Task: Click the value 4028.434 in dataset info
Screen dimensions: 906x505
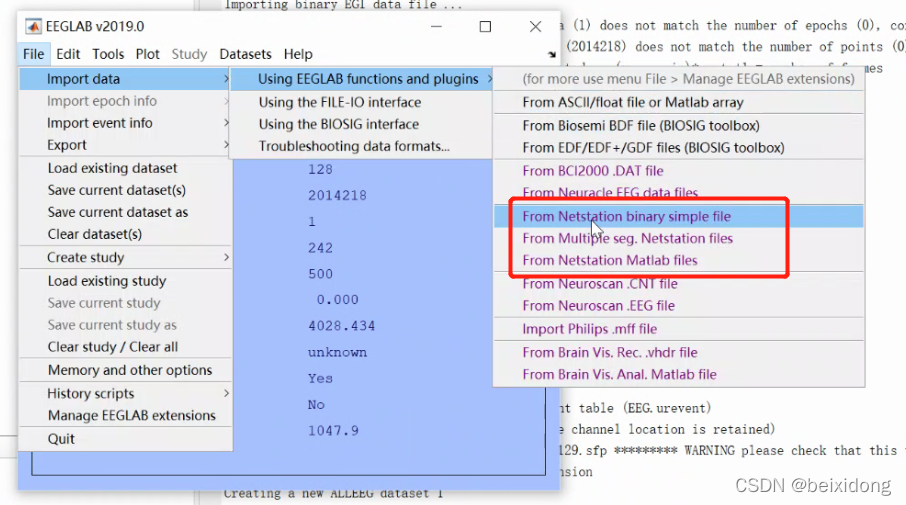Action: 341,326
